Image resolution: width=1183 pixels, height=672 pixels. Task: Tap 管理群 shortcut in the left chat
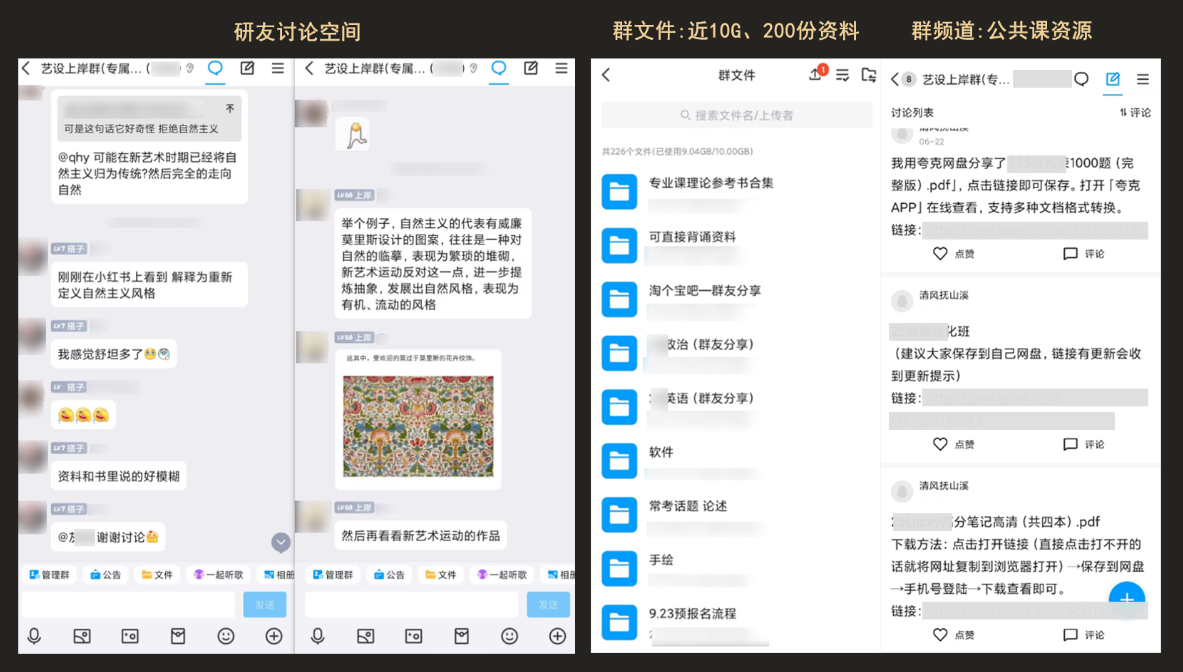coord(49,575)
